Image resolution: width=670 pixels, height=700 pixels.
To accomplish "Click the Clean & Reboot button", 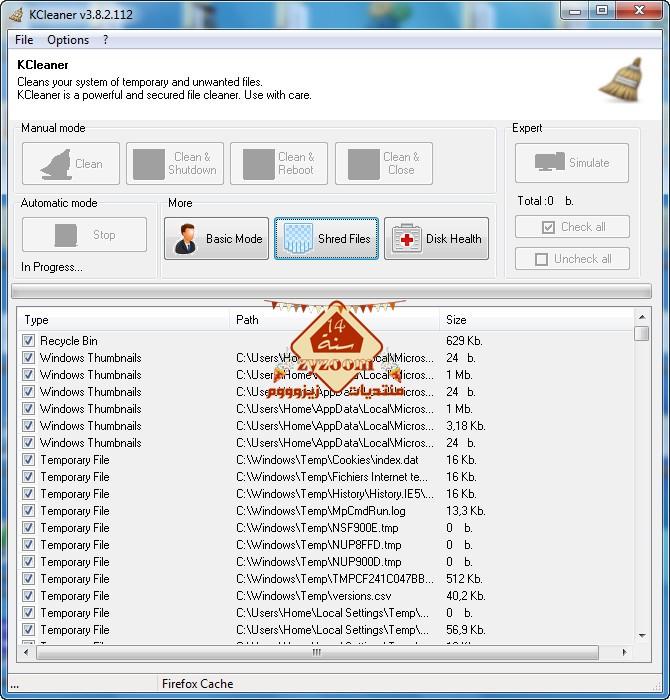I will point(279,164).
